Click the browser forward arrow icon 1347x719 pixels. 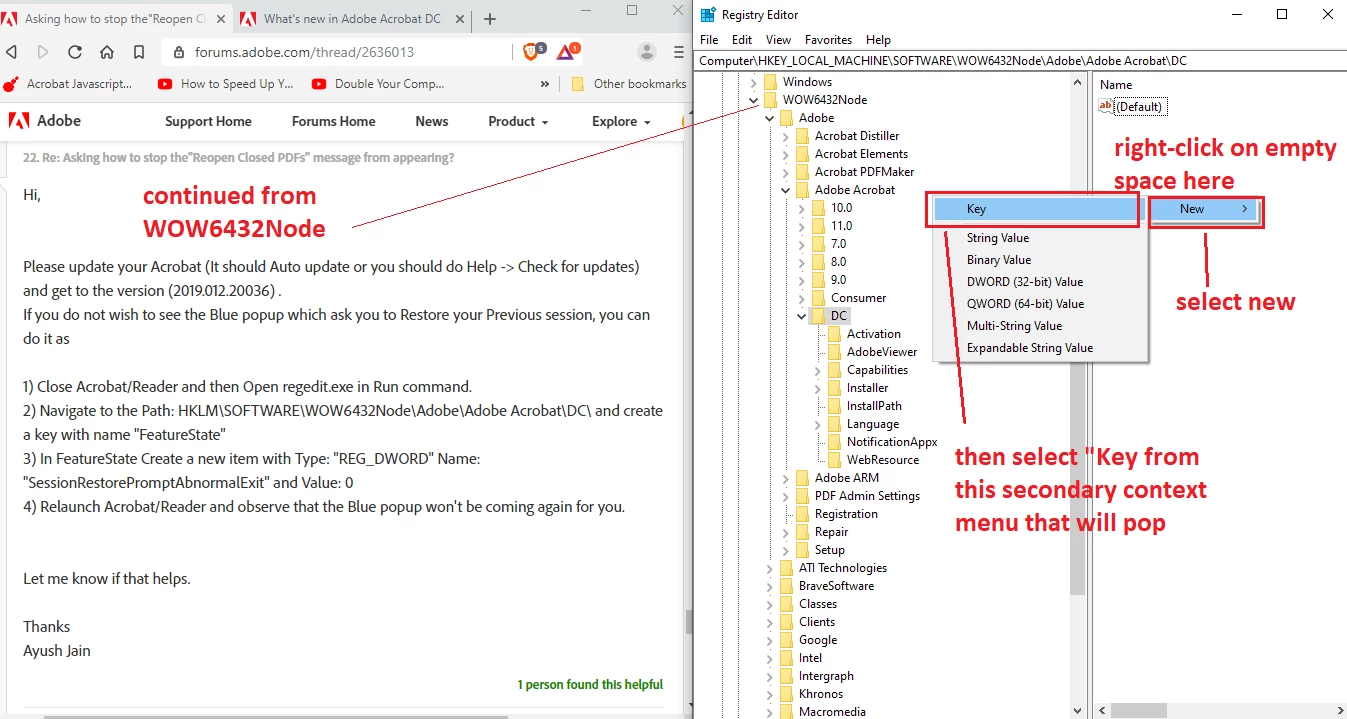point(43,52)
